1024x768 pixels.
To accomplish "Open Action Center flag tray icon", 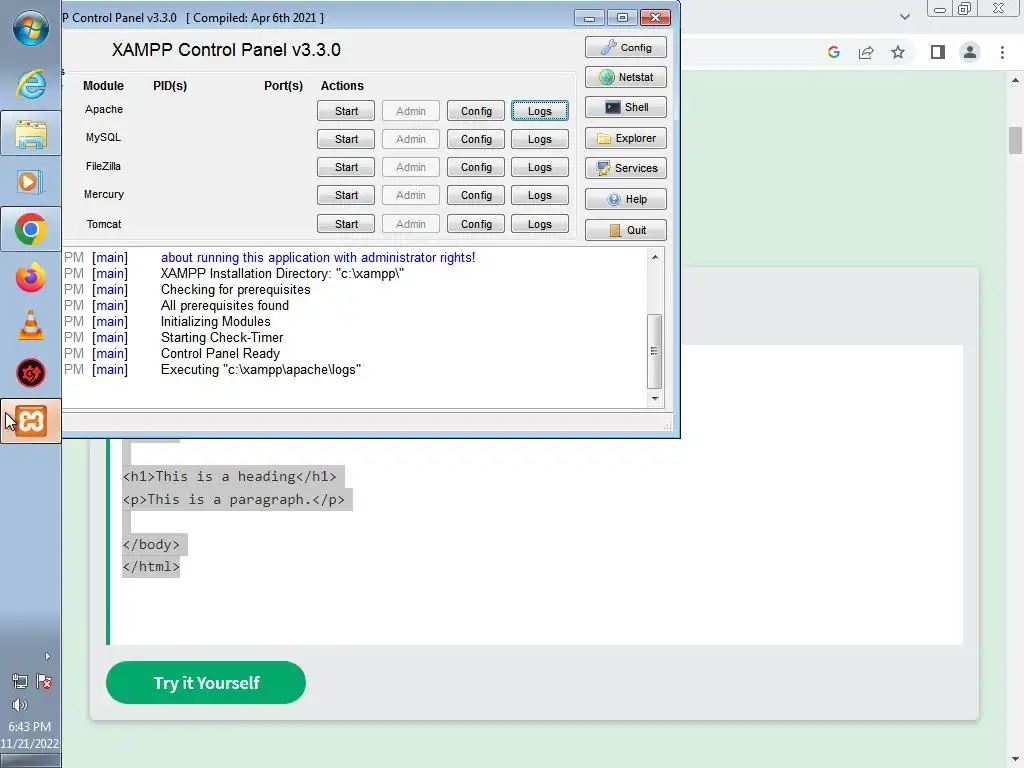I will (44, 682).
